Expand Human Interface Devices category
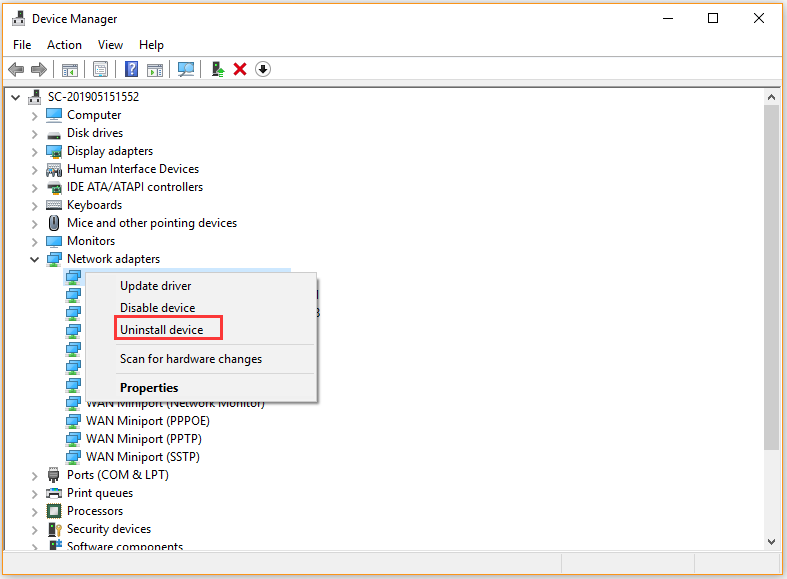Image resolution: width=787 pixels, height=579 pixels. pos(34,170)
